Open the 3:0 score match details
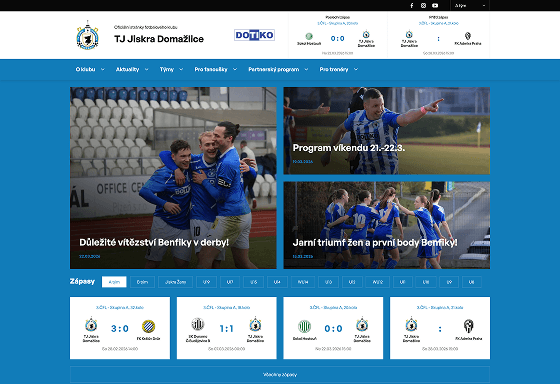This screenshot has width=560, height=384. [120, 328]
